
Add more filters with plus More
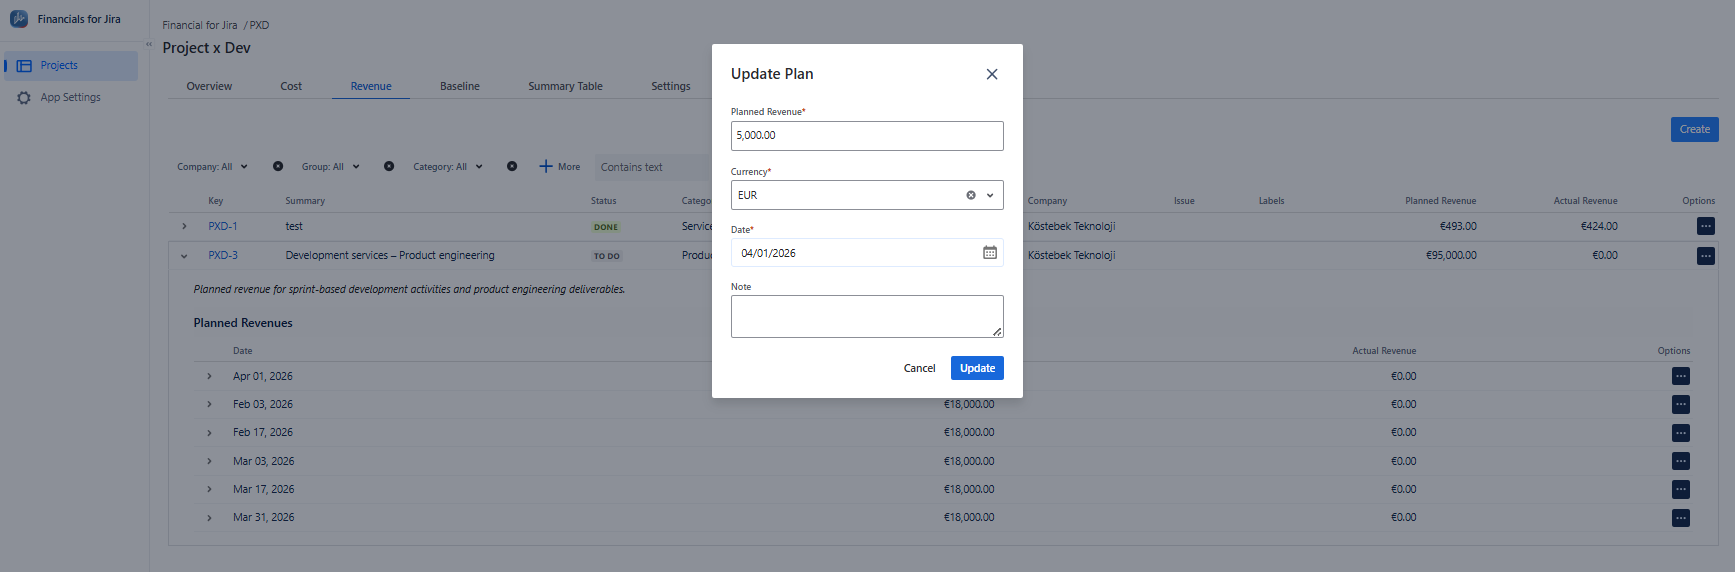pos(560,167)
